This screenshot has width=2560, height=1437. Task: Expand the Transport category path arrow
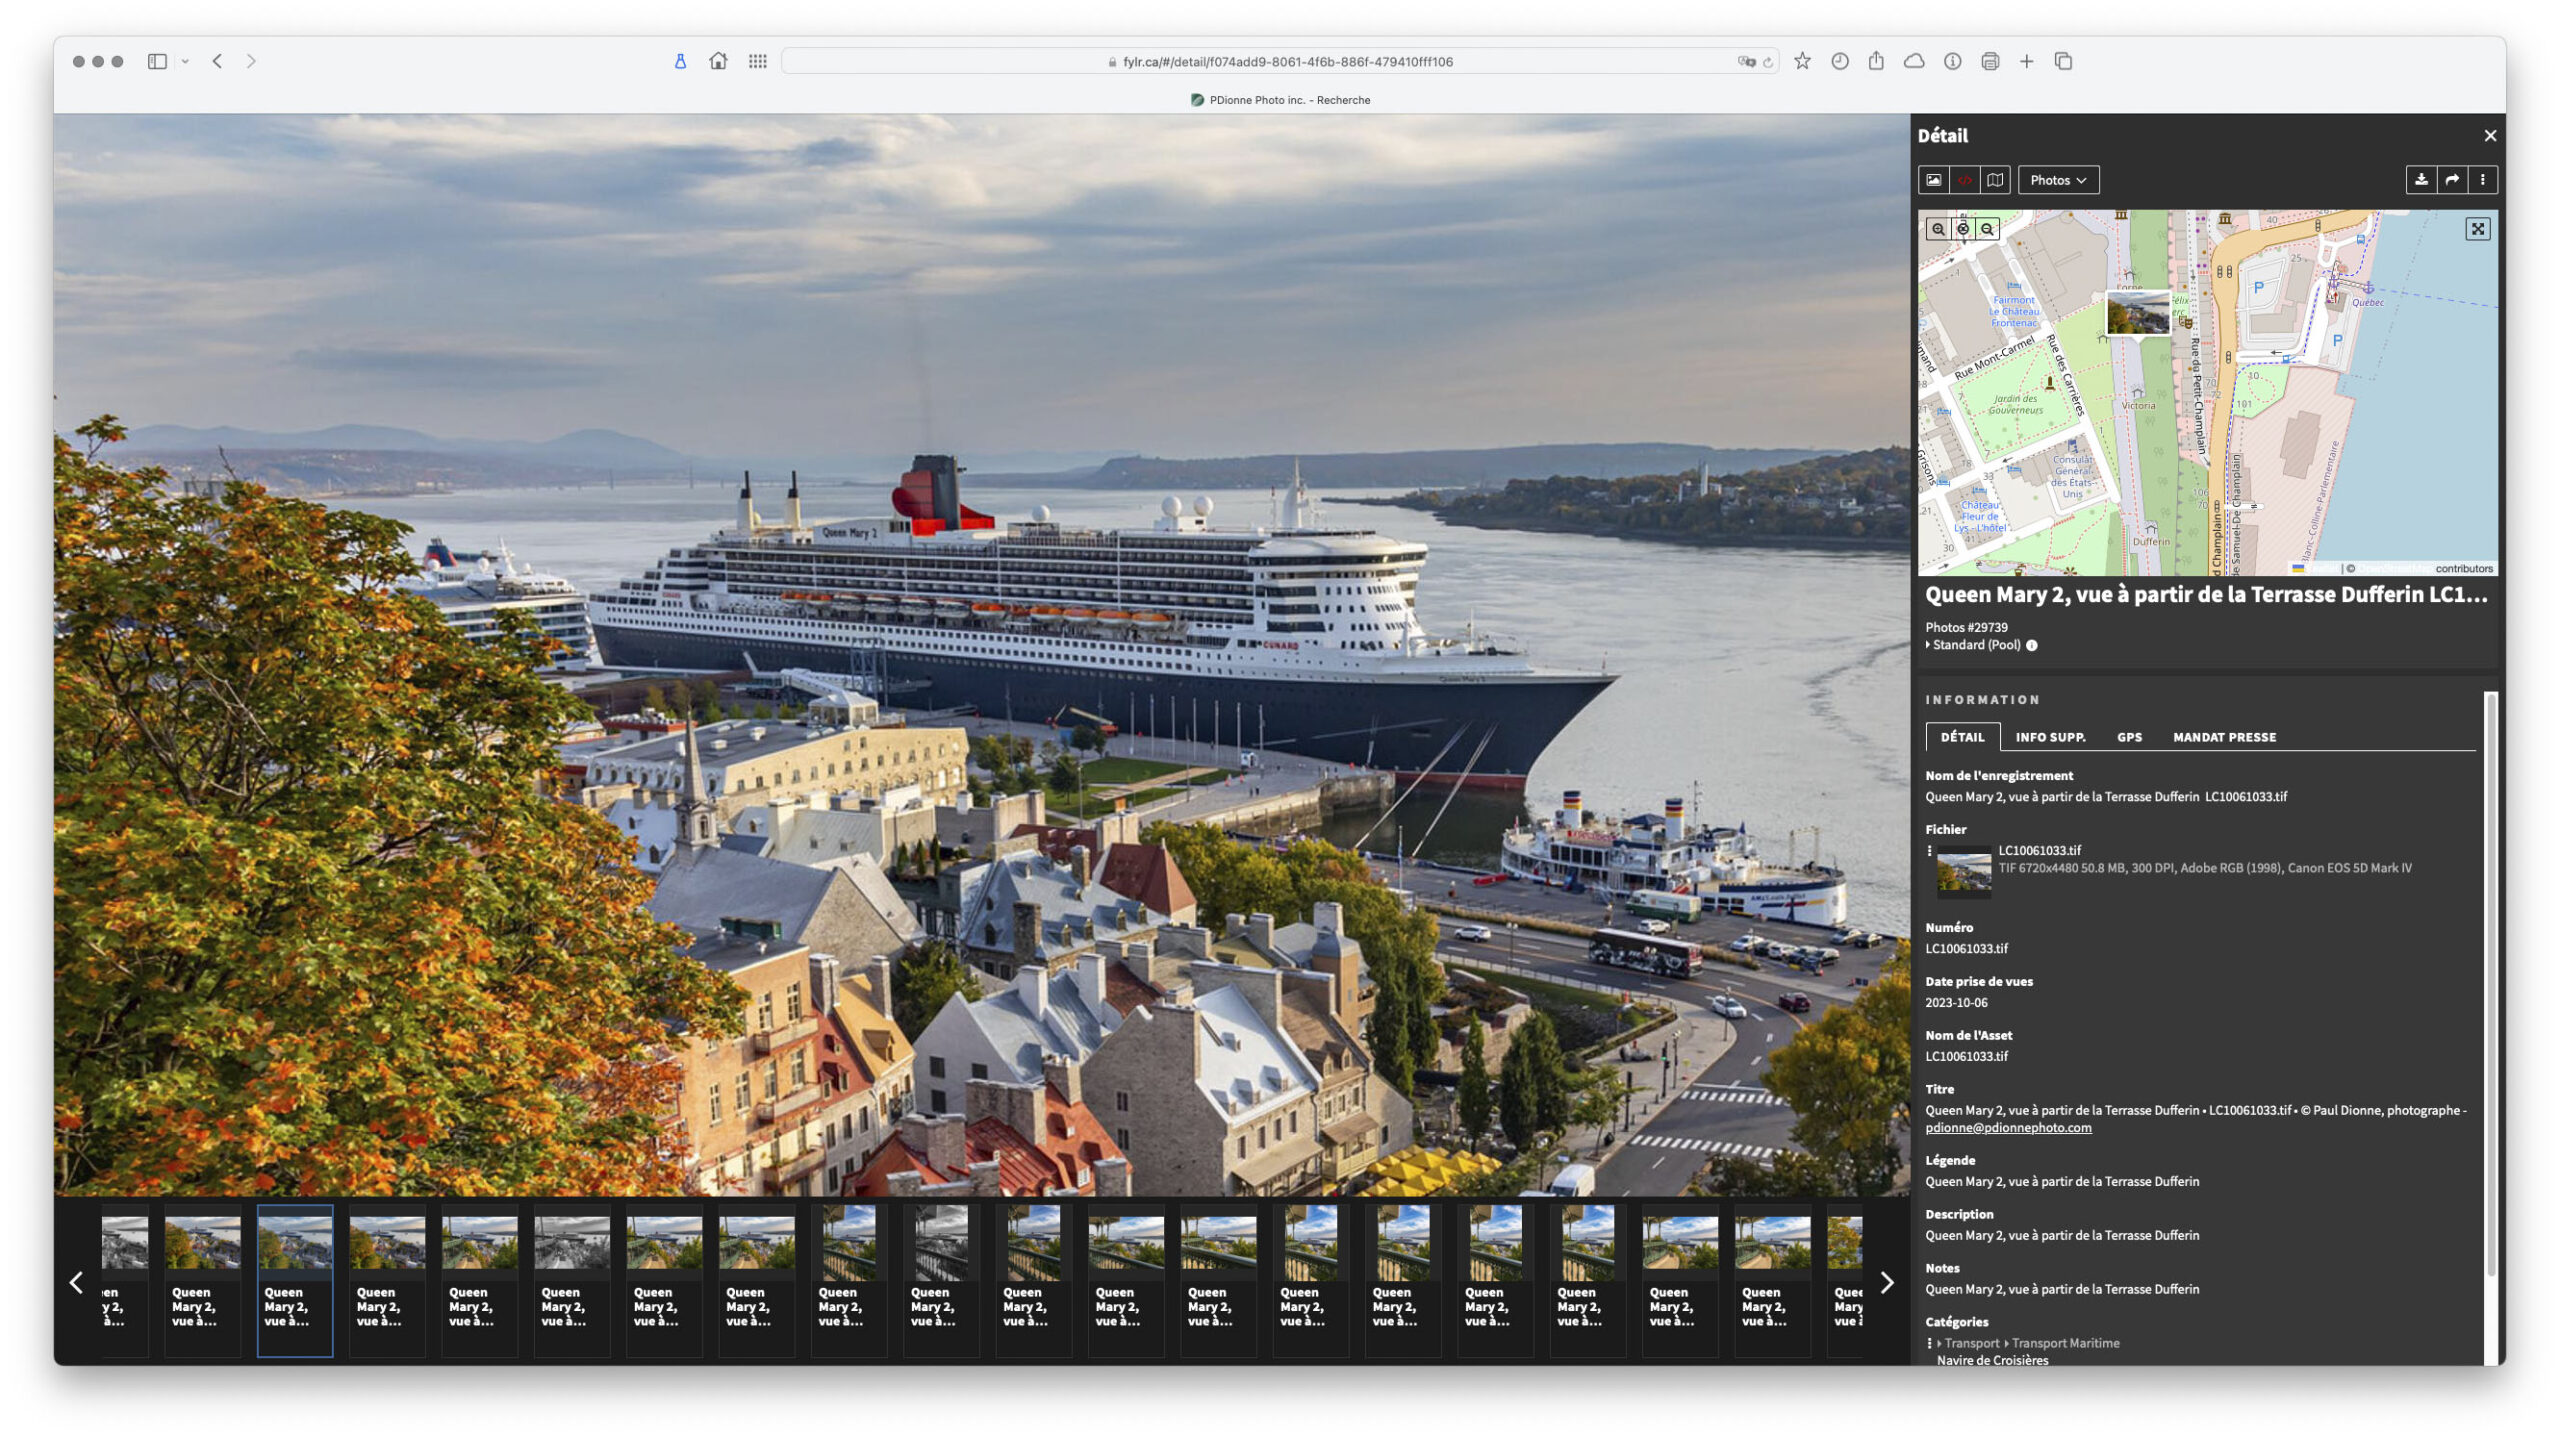coord(1939,1344)
